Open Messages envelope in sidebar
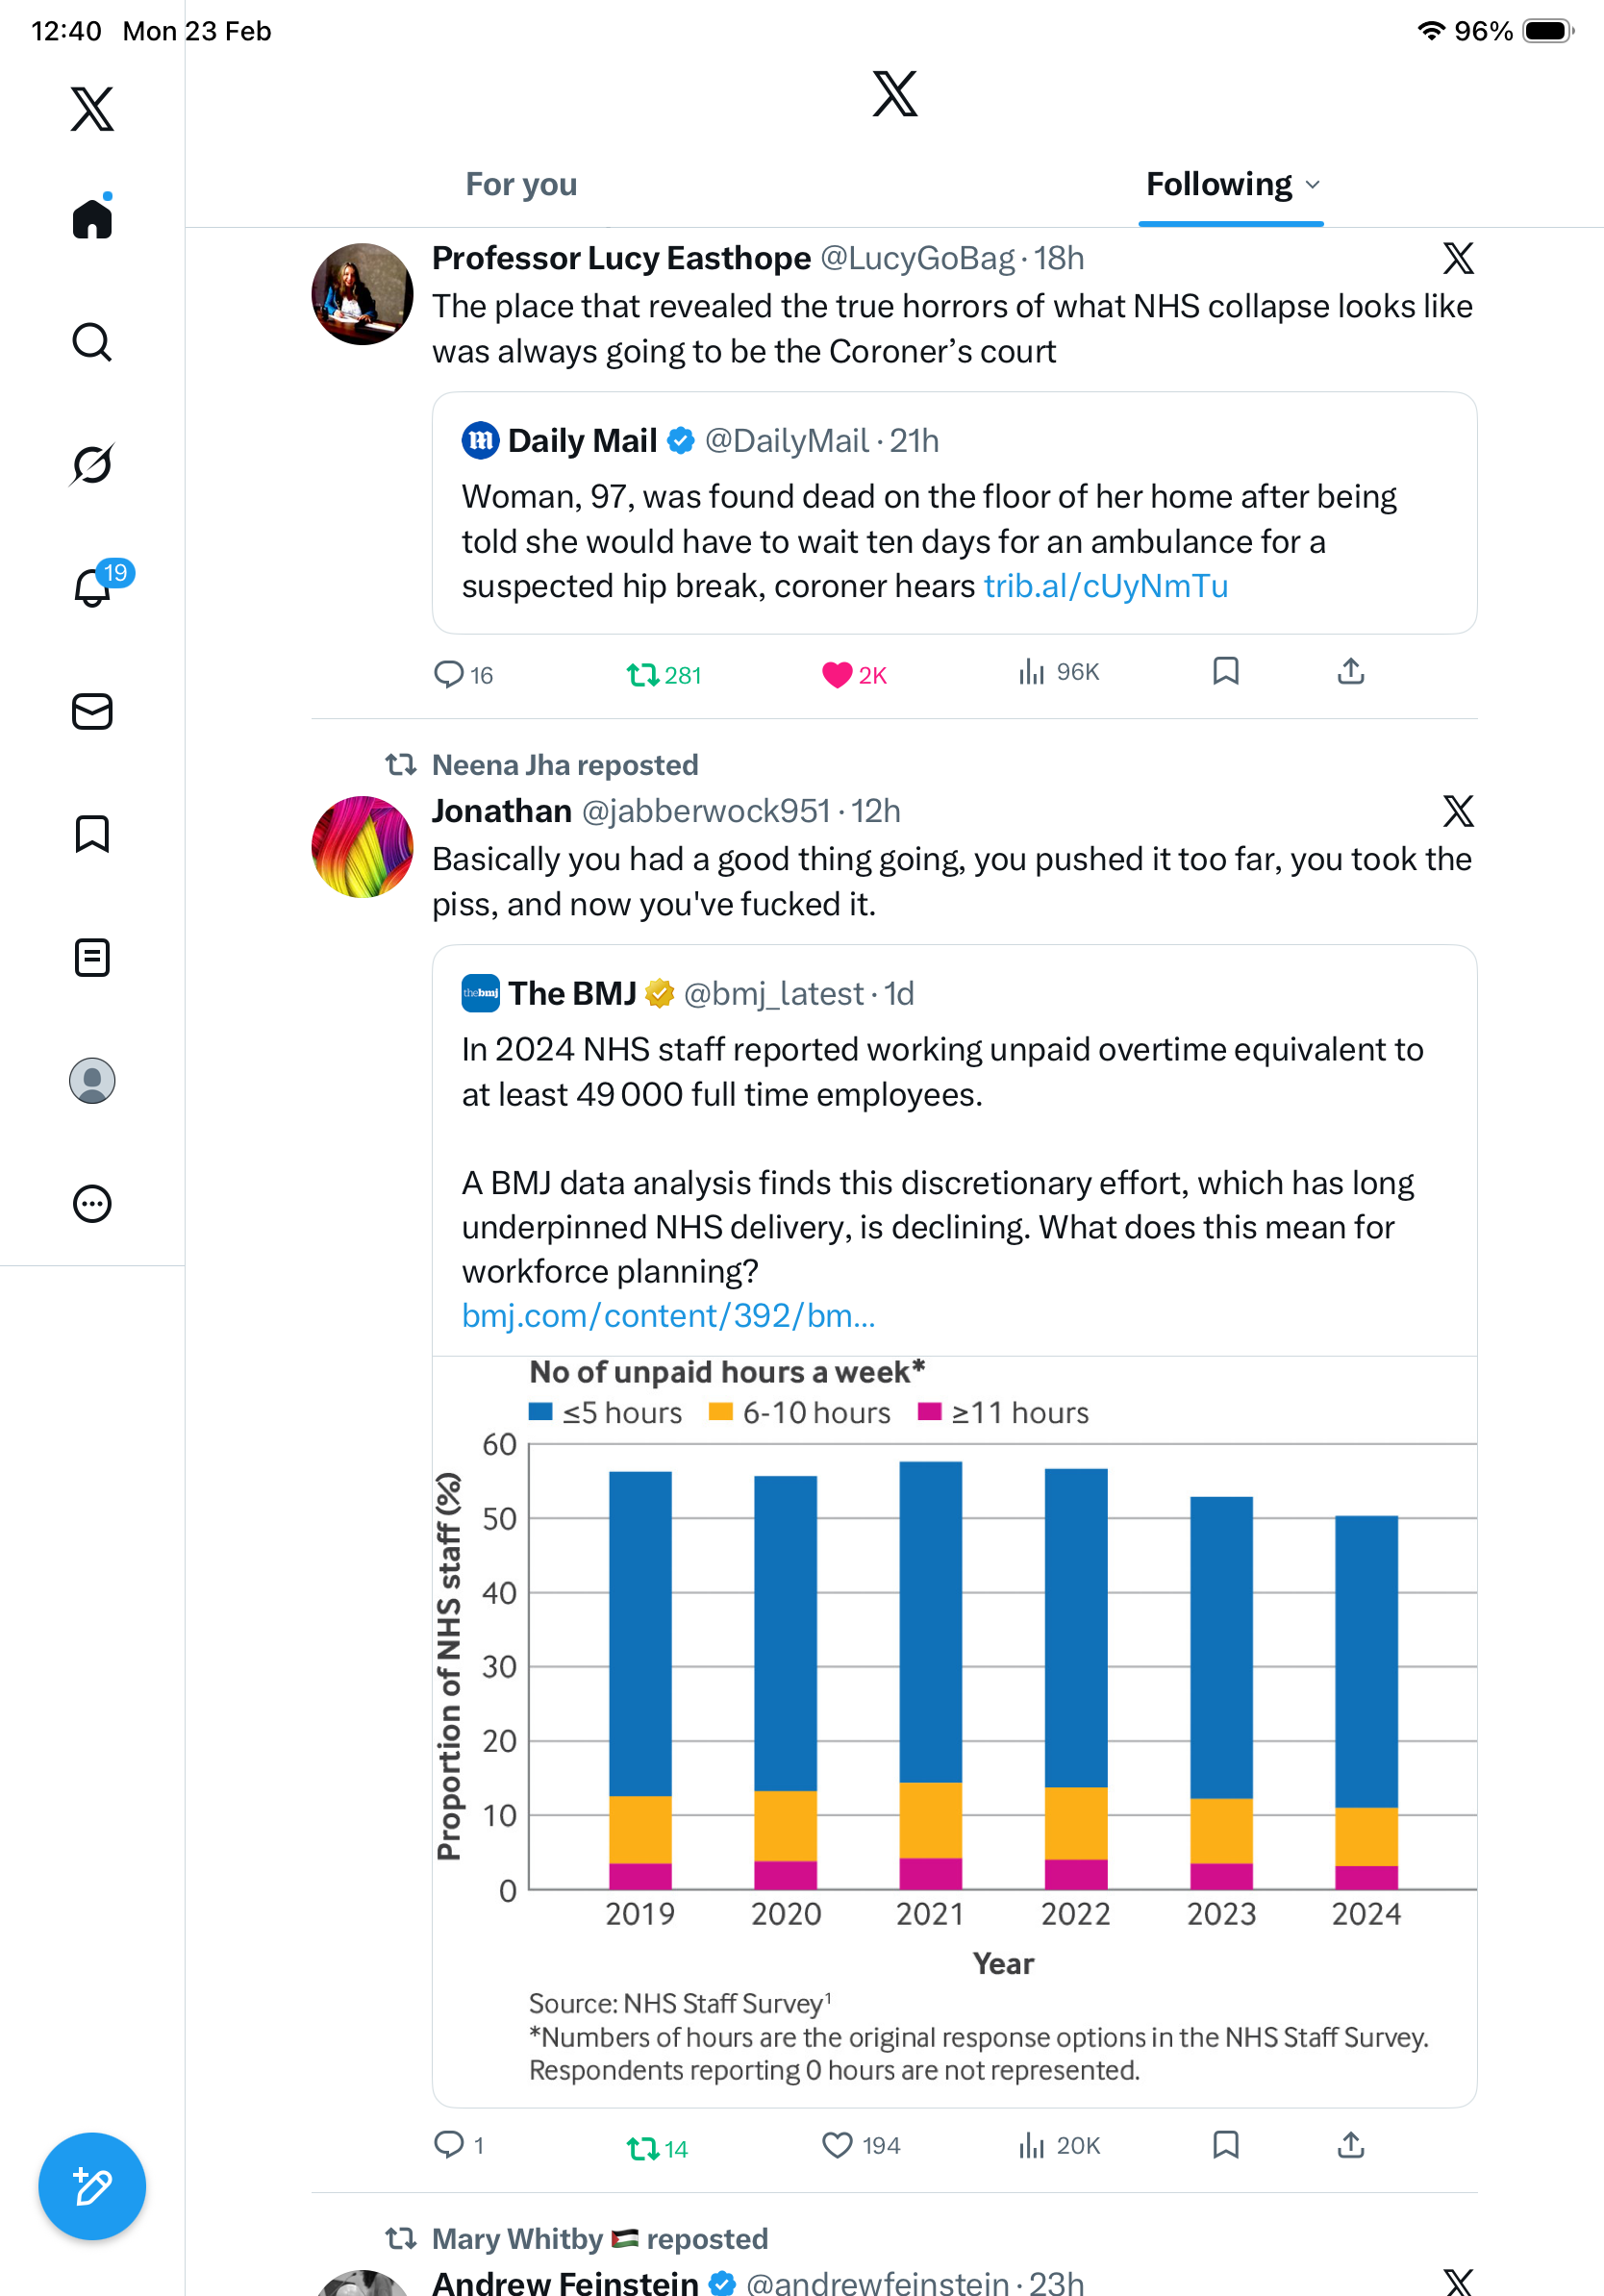 [x=92, y=711]
